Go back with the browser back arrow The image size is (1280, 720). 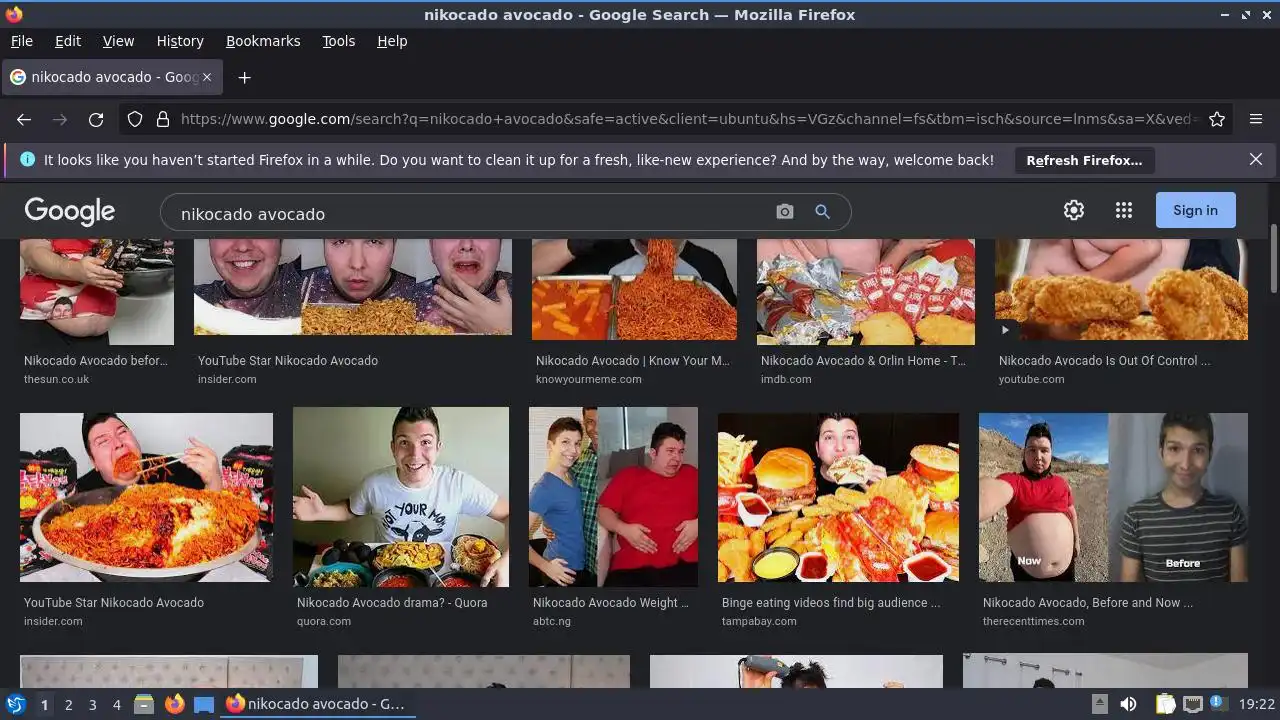click(x=24, y=119)
